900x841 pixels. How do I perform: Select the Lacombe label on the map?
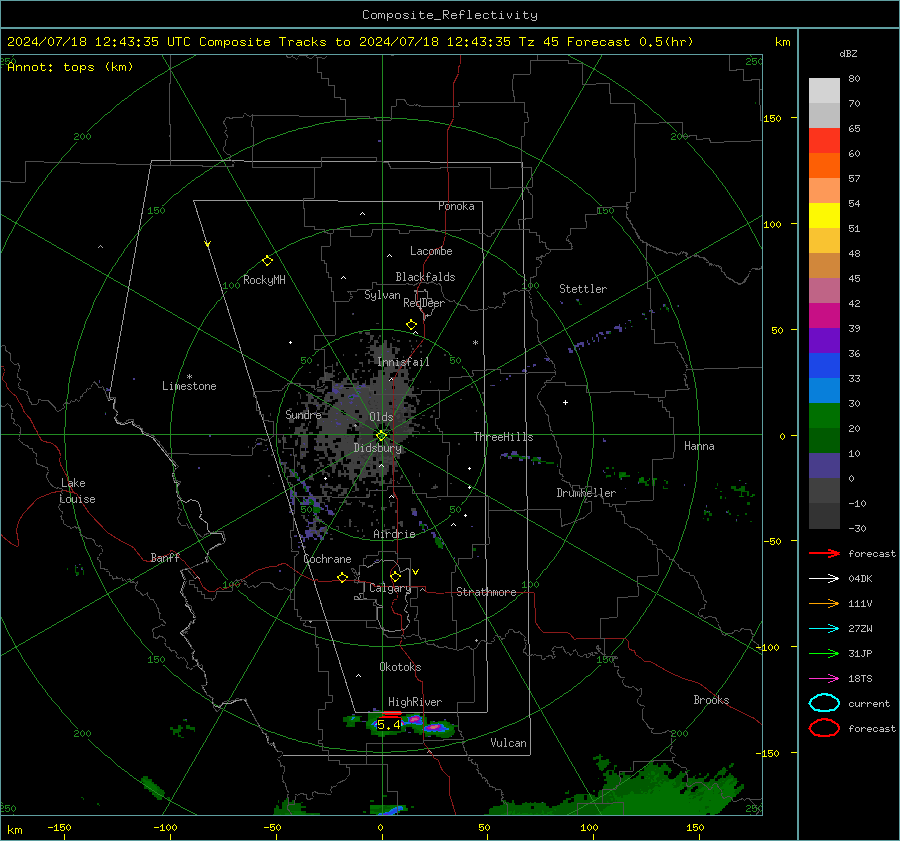coord(431,251)
